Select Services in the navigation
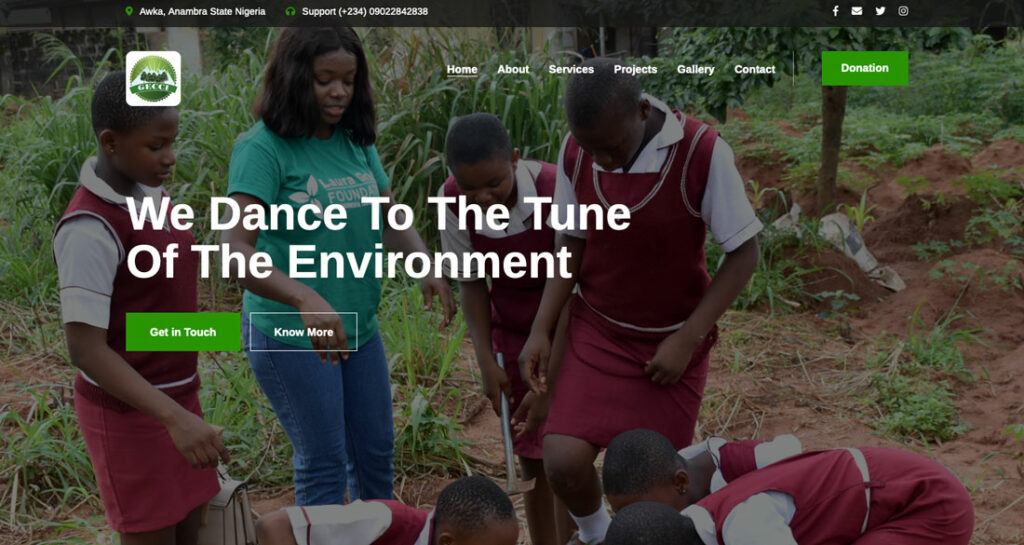The height and width of the screenshot is (545, 1024). tap(571, 69)
